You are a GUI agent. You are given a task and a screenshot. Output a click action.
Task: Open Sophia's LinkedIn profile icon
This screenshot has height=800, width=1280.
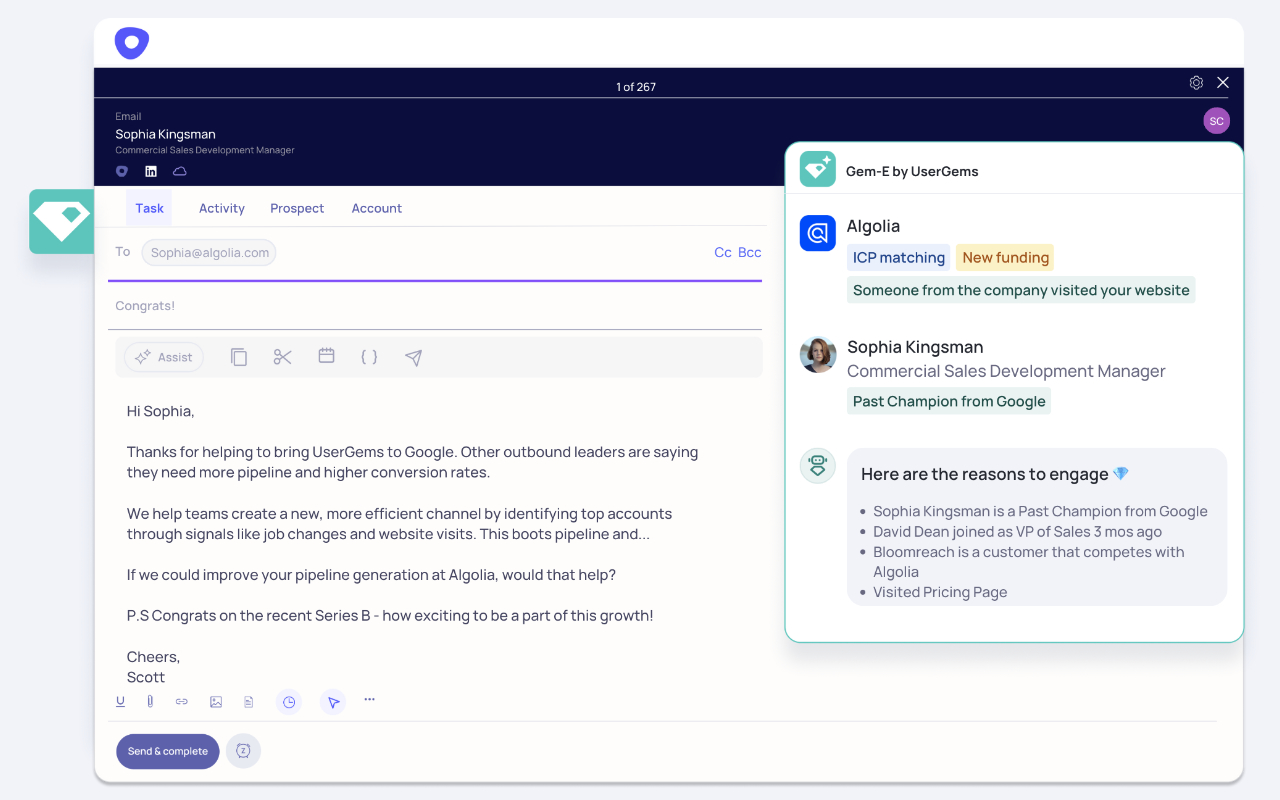[x=150, y=170]
